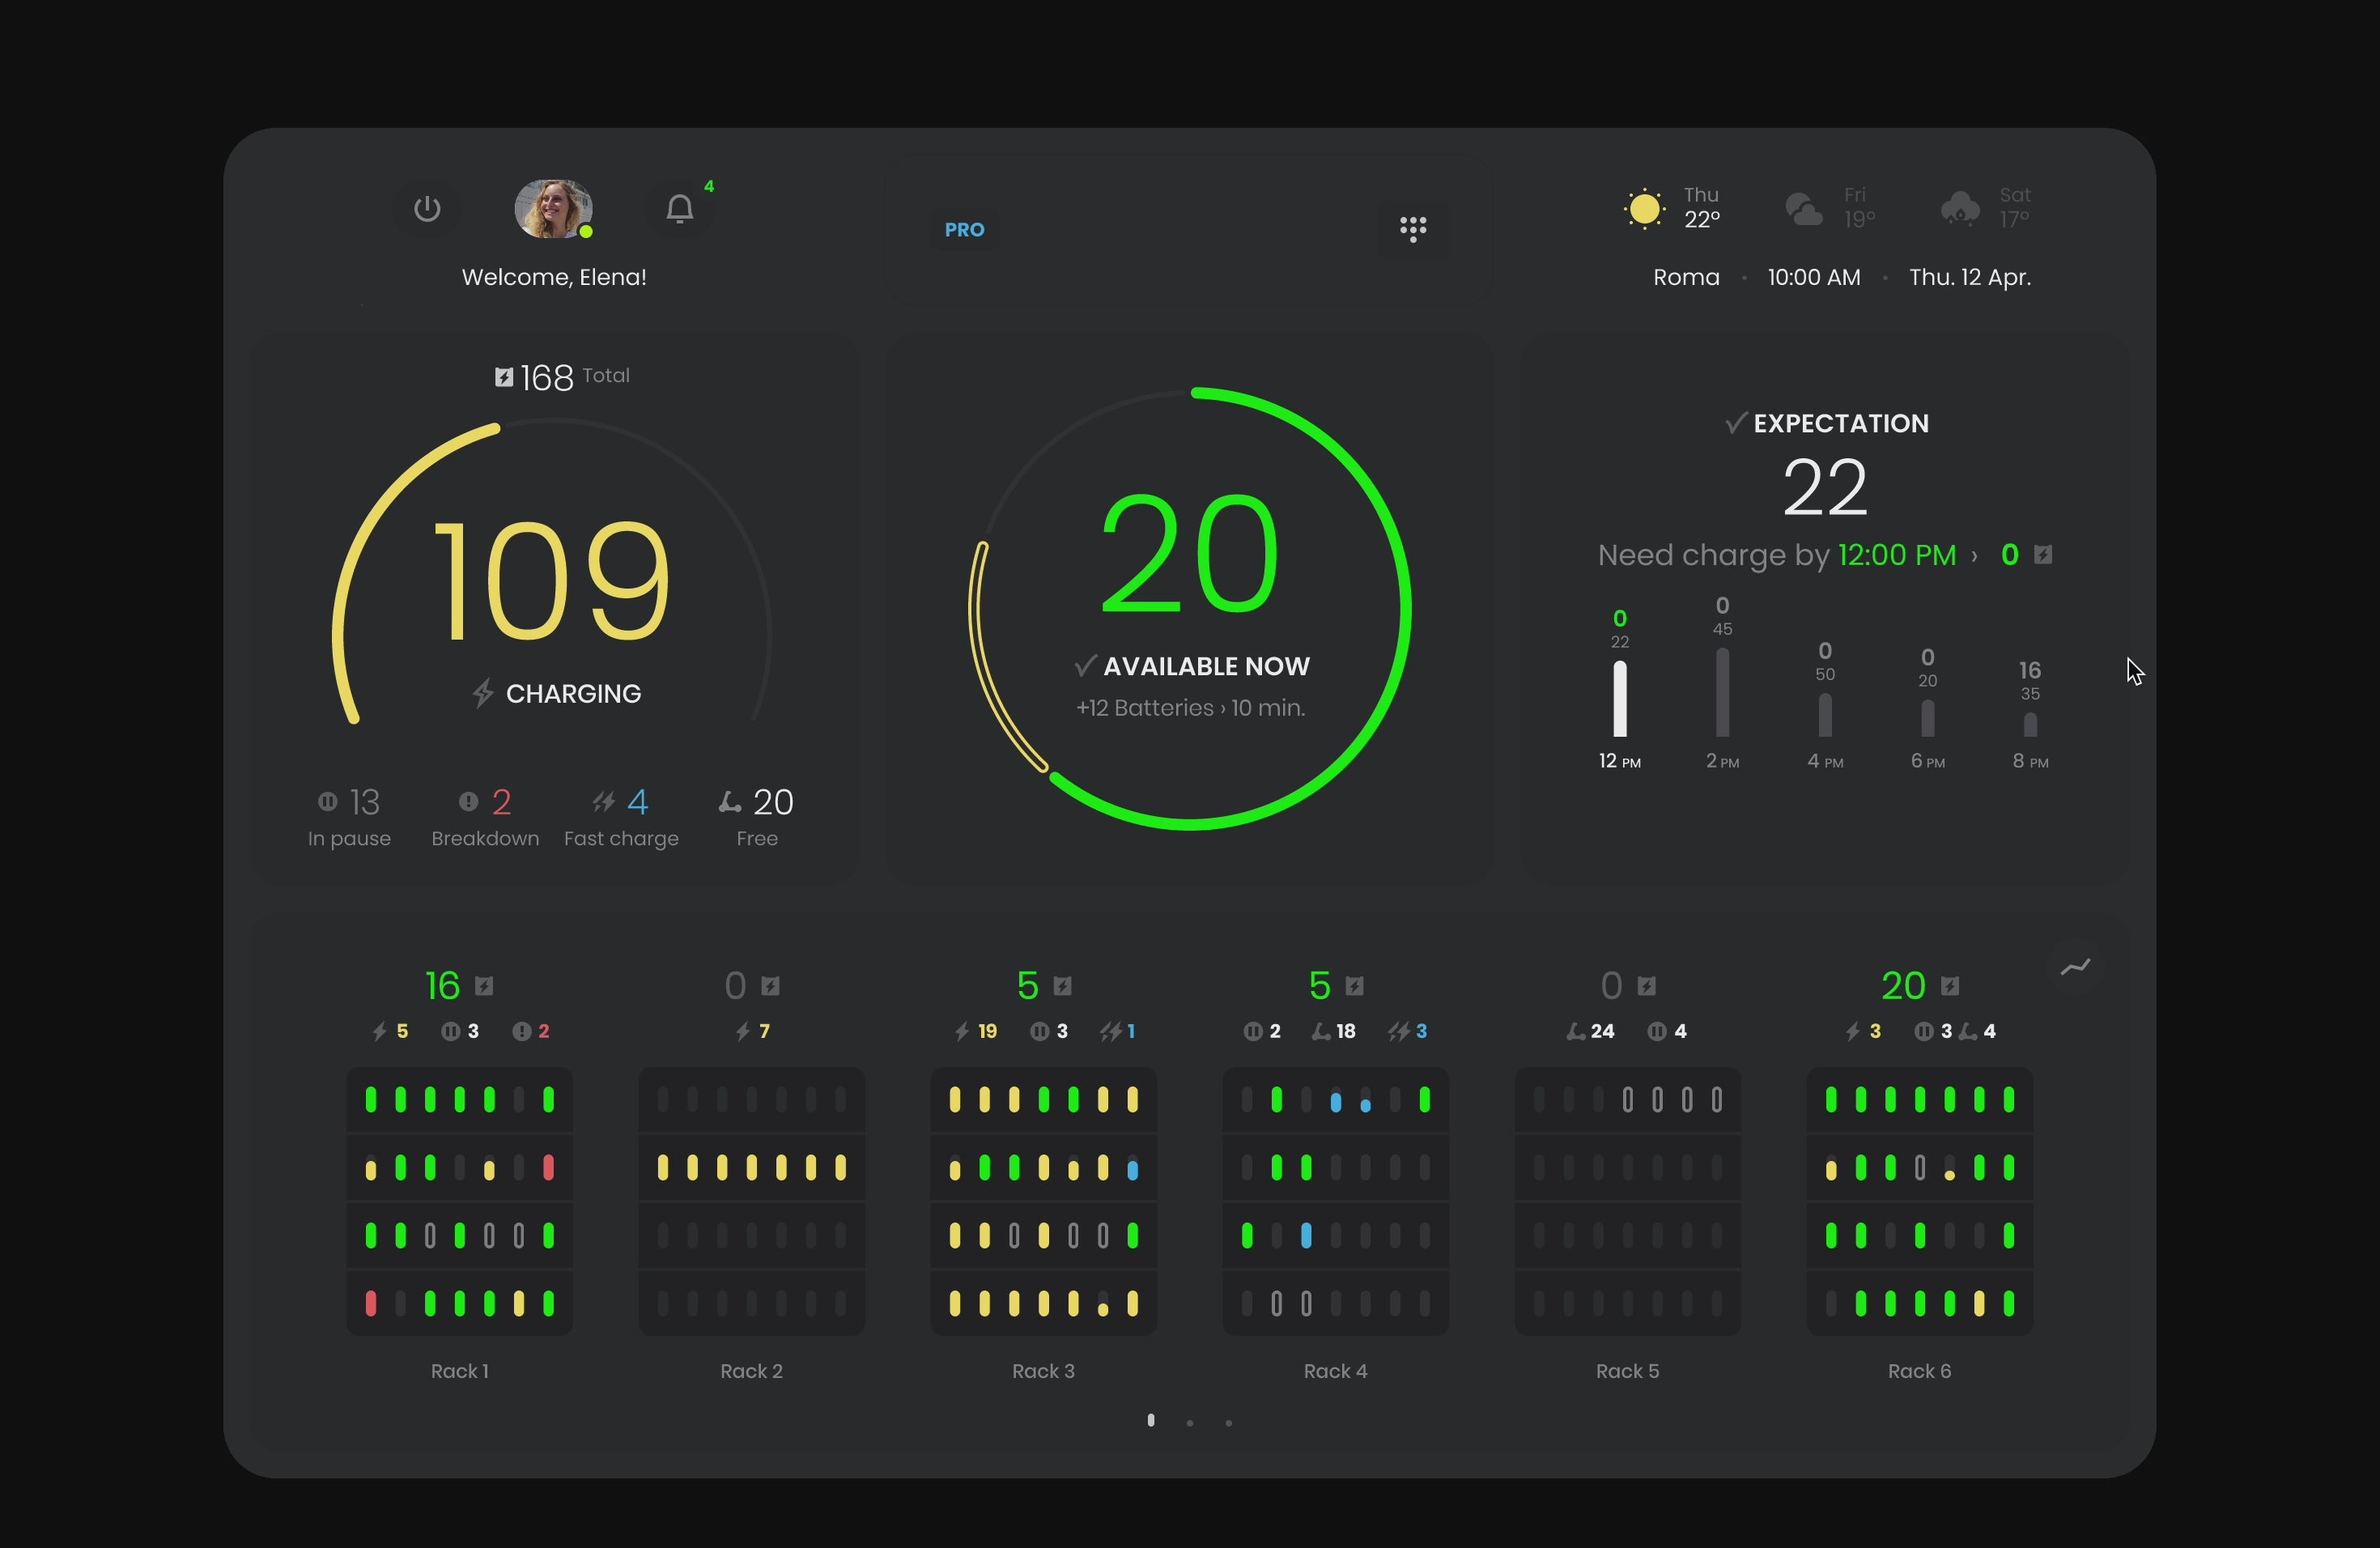Viewport: 2380px width, 1548px height.
Task: Select the Fast charge label
Action: coord(621,839)
